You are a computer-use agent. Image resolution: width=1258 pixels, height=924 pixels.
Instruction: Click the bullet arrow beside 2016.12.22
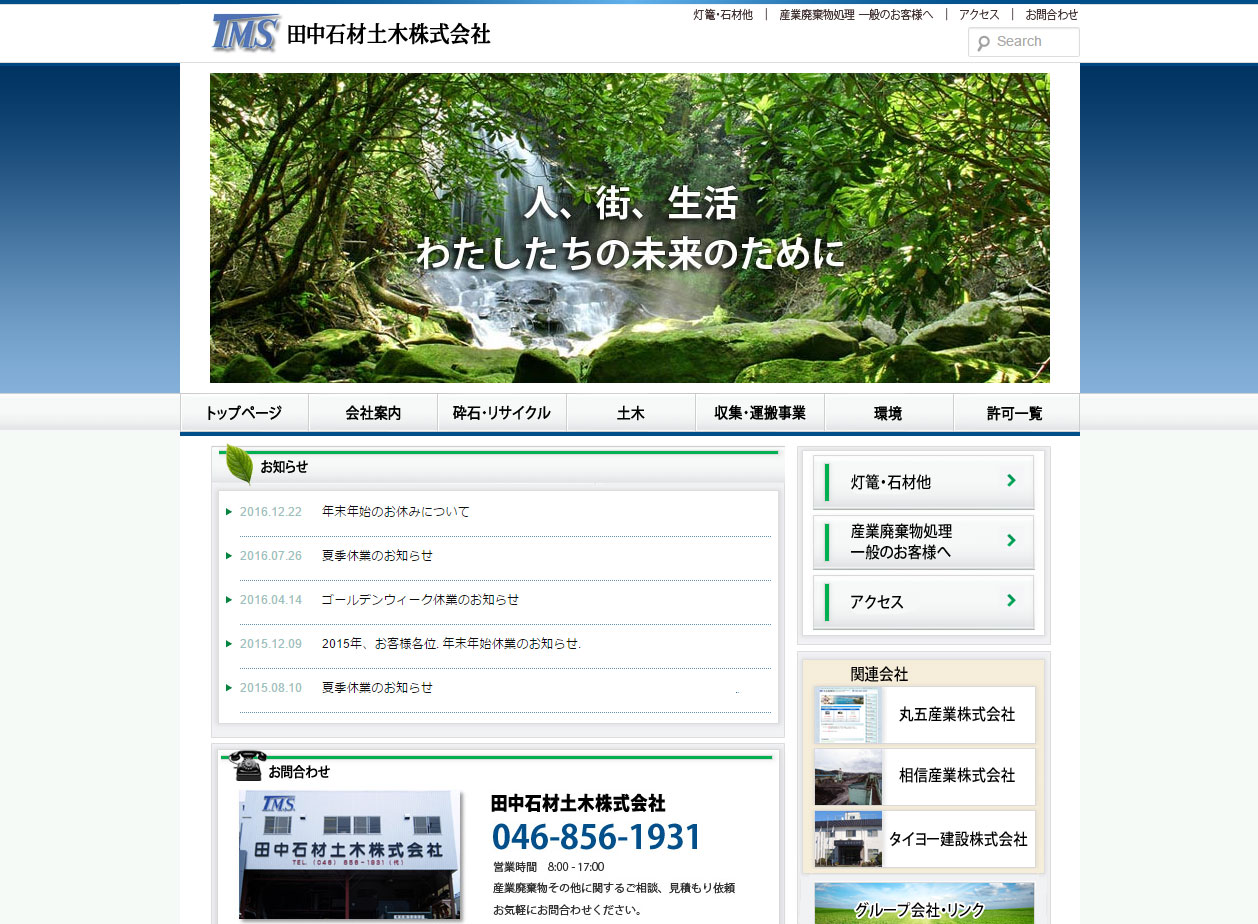pyautogui.click(x=230, y=512)
